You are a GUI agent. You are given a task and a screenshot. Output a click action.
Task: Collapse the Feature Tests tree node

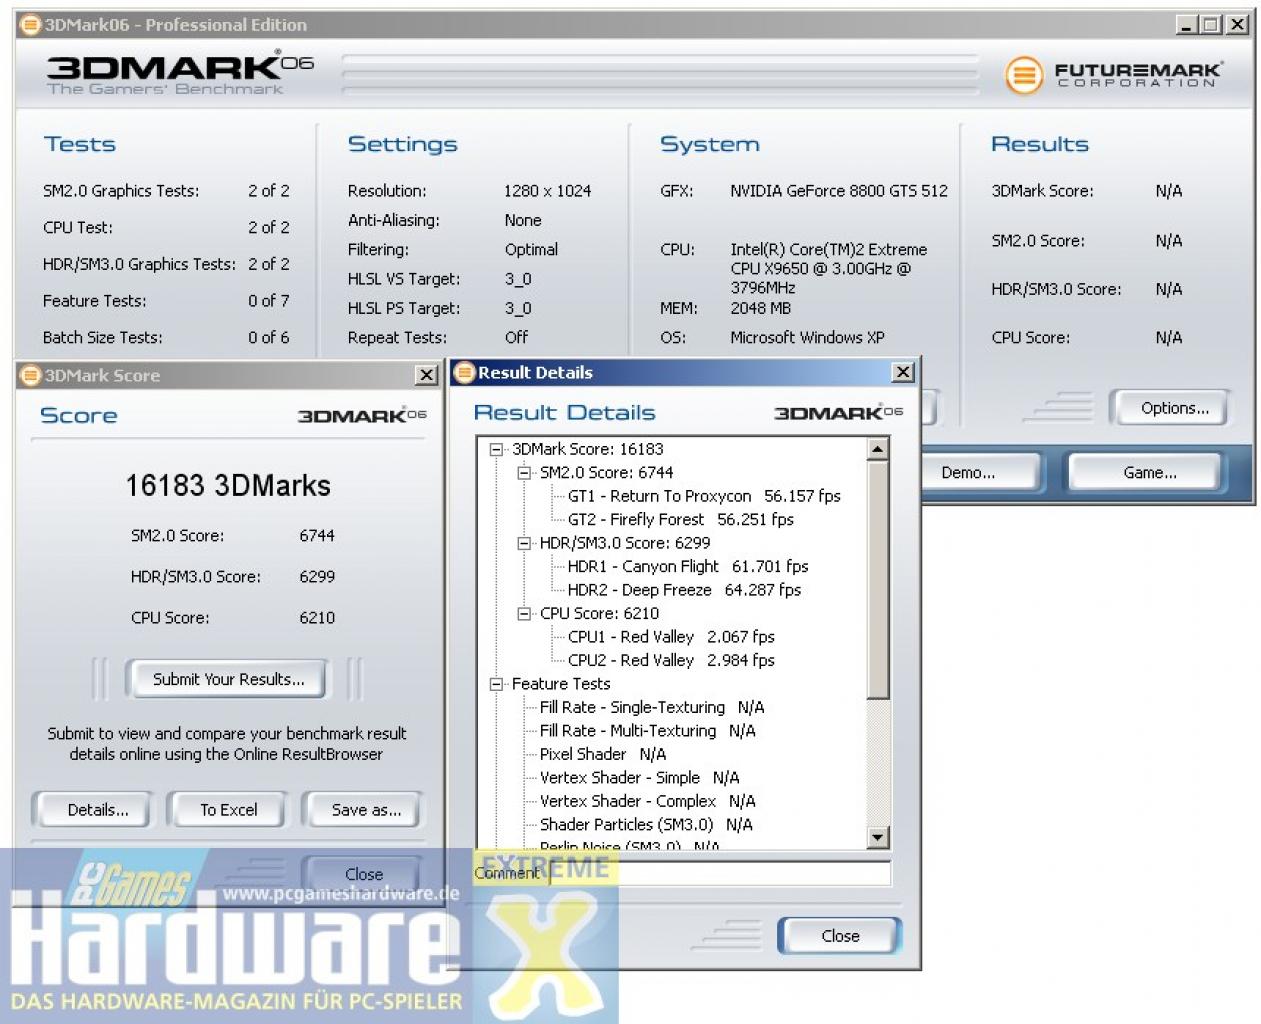(x=496, y=684)
